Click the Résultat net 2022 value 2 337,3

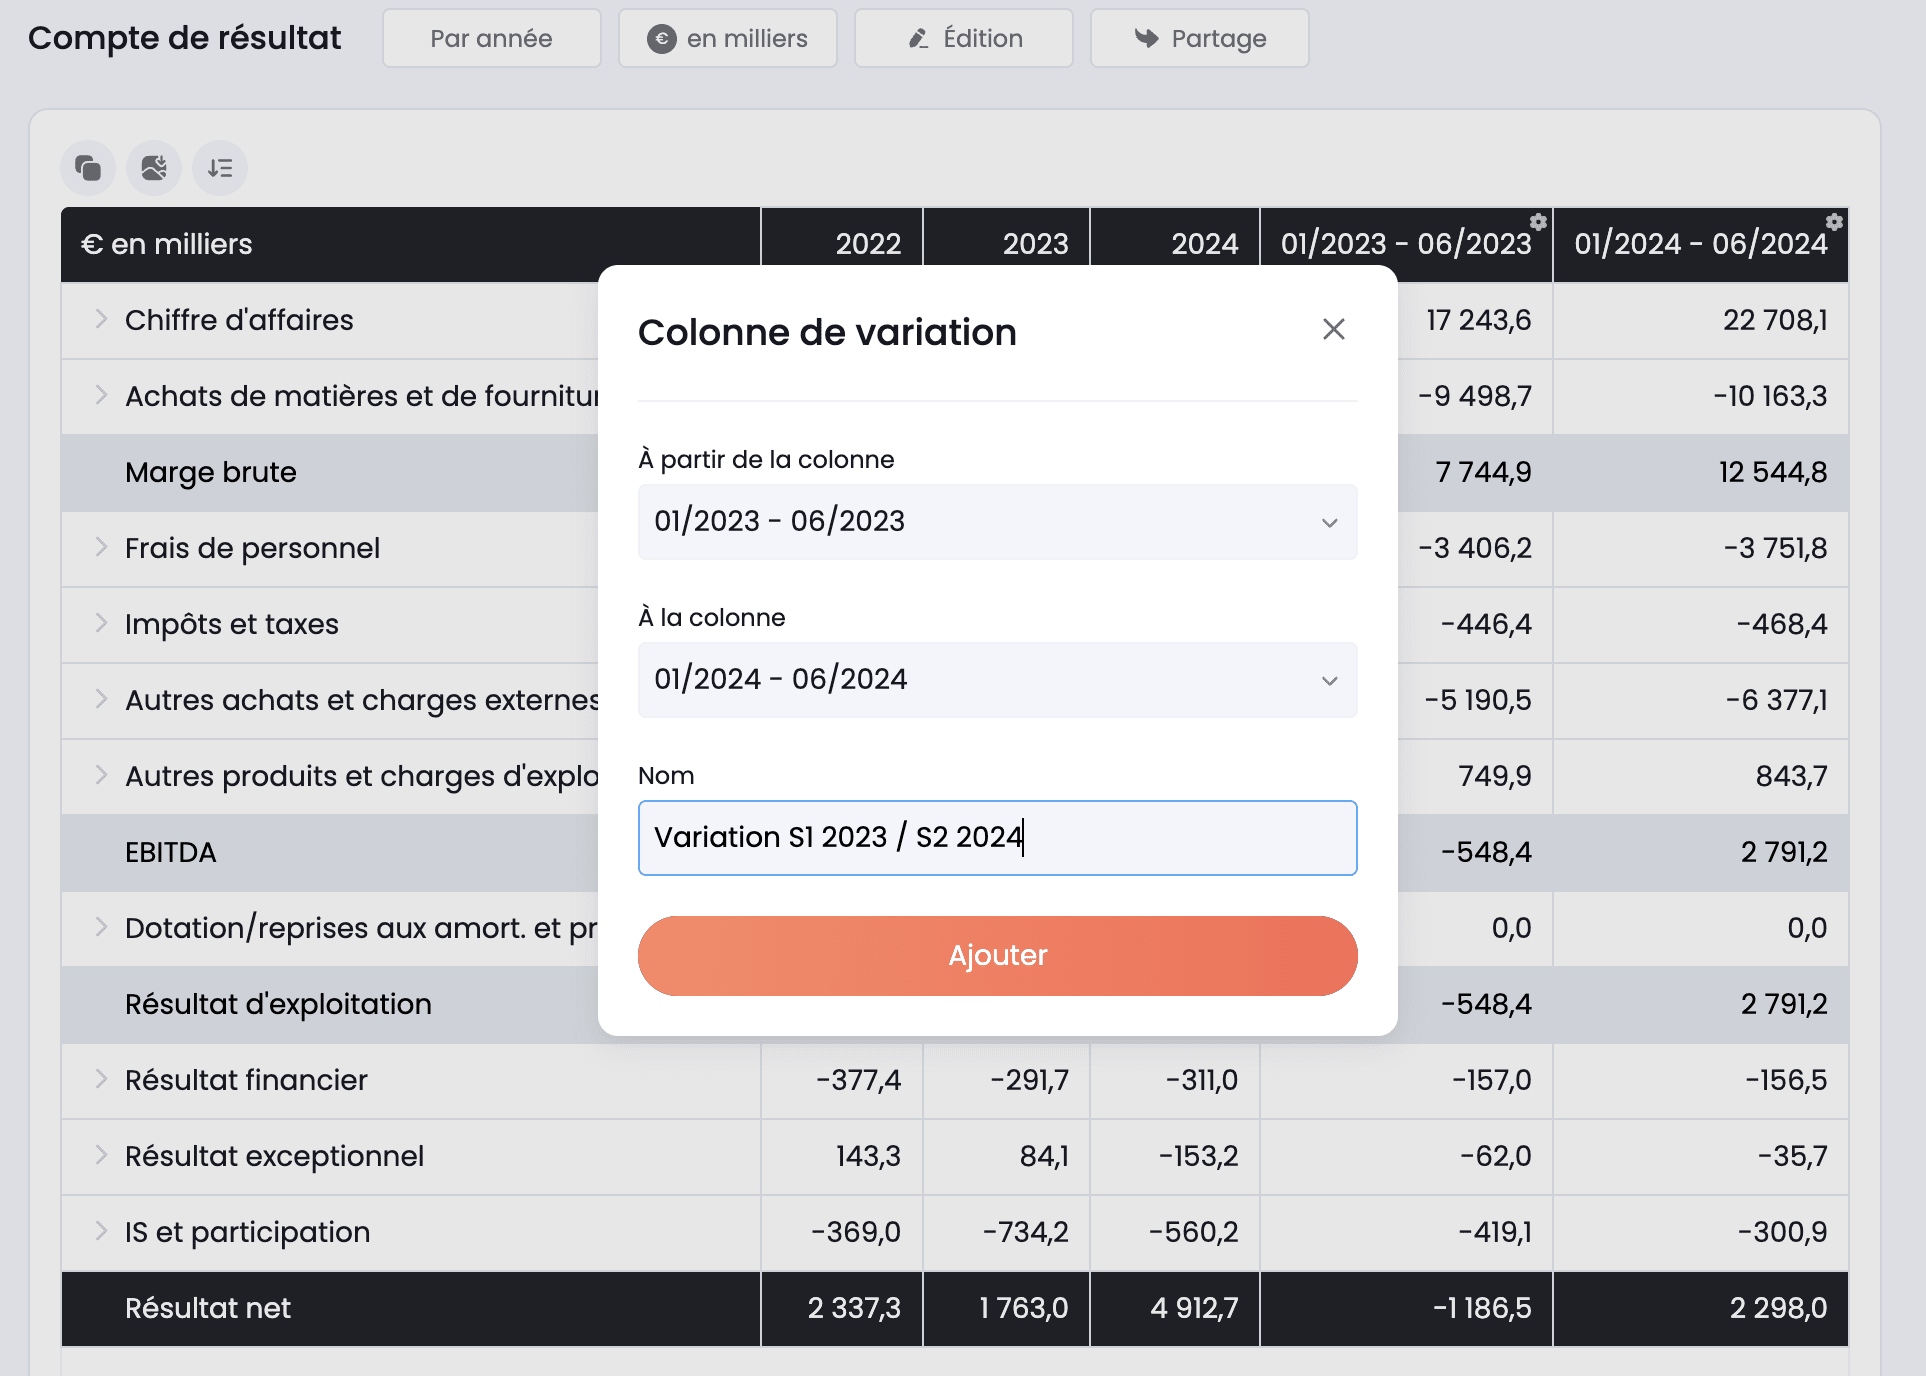(854, 1308)
